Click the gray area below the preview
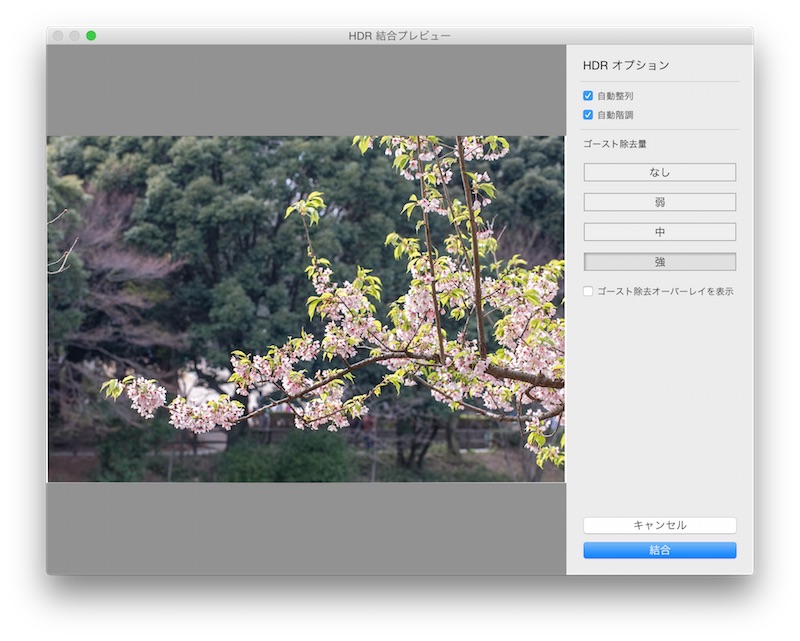The image size is (800, 641). 305,528
